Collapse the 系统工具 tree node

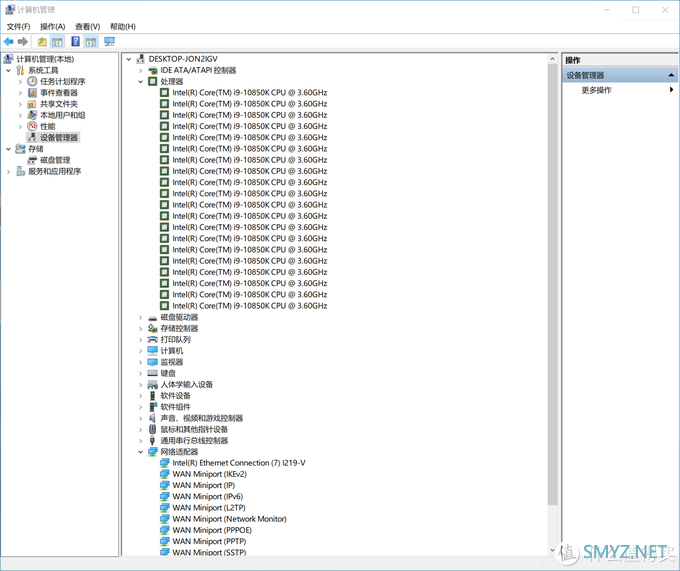coord(8,70)
